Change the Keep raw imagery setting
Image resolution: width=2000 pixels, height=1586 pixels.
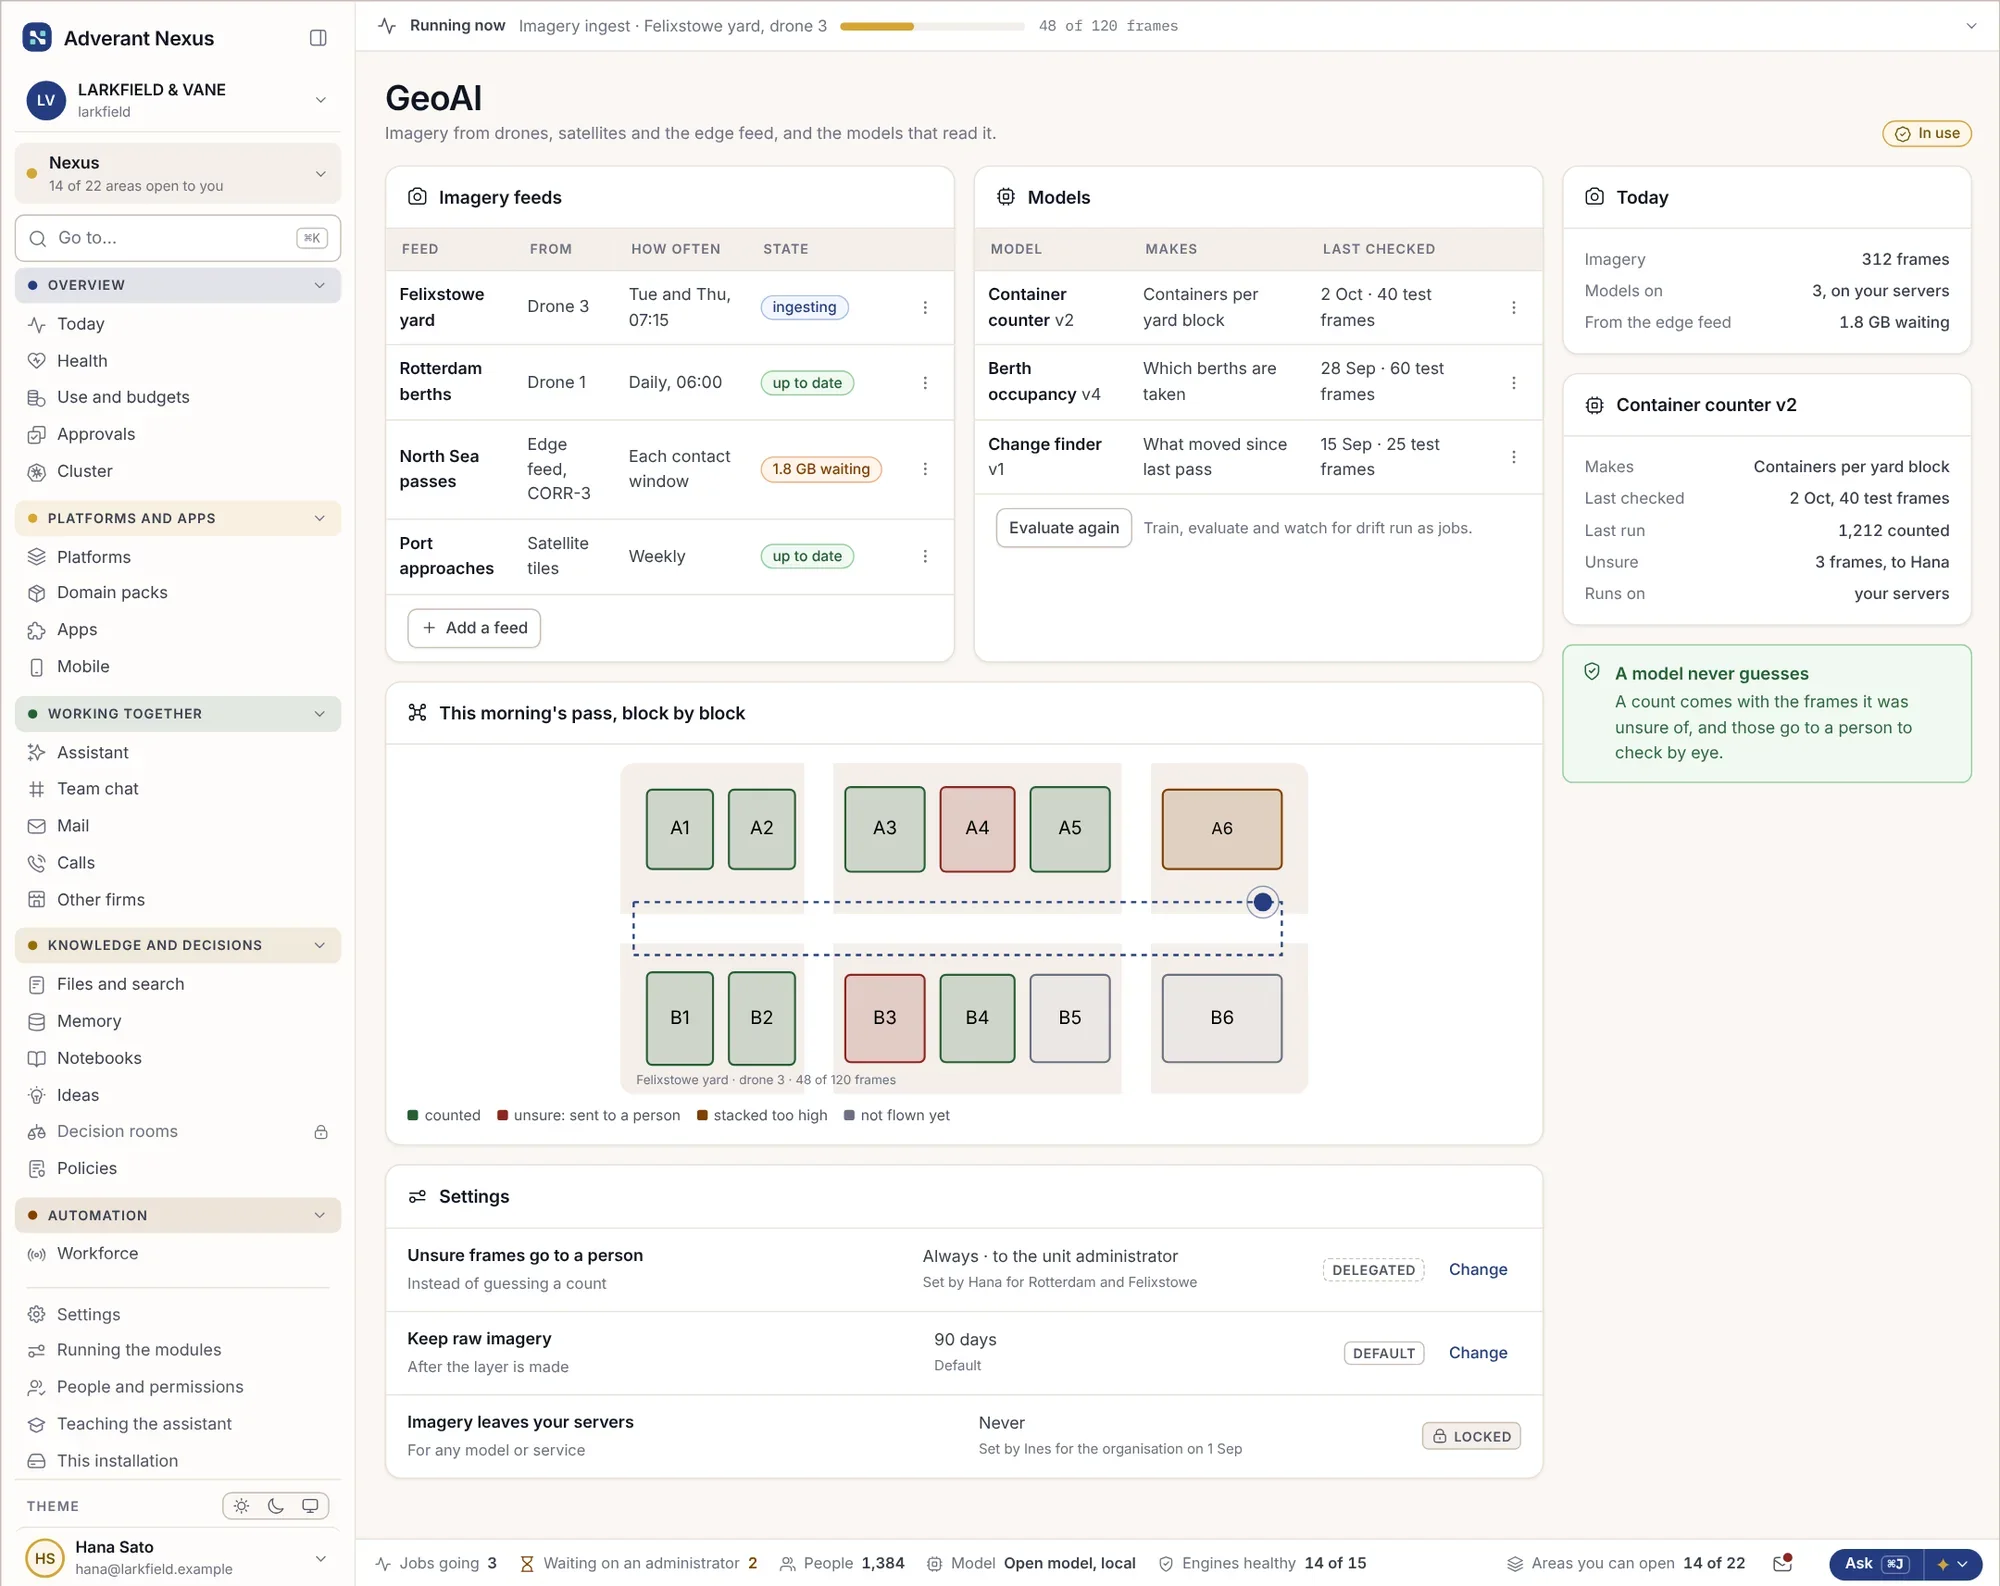pyautogui.click(x=1477, y=1353)
